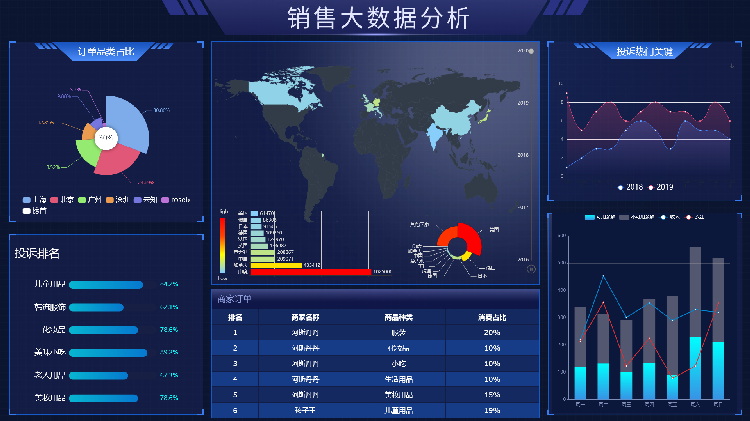Click the High-Low color scale on map

(x=222, y=245)
